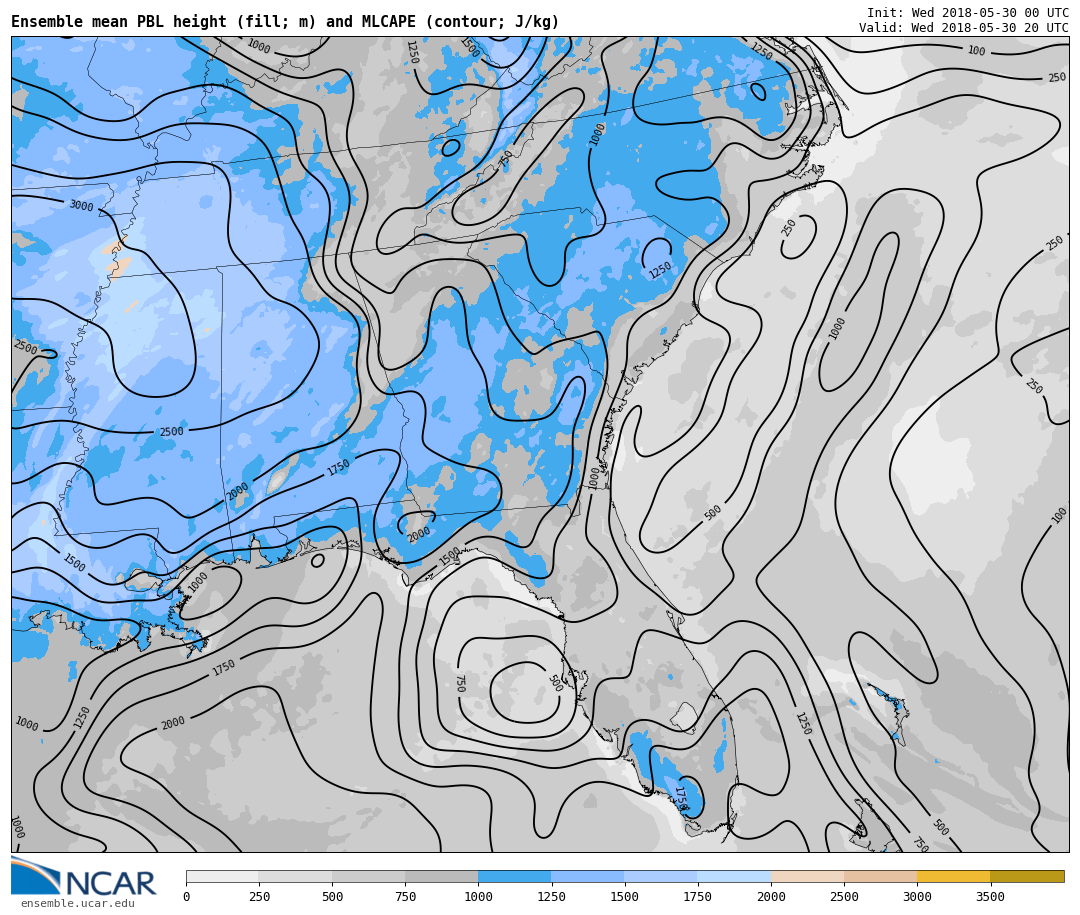Click the 'Valid: Wed 2018-05-30 20 UTC' text
Screen dimensions: 1080x915
pyautogui.click(x=964, y=28)
